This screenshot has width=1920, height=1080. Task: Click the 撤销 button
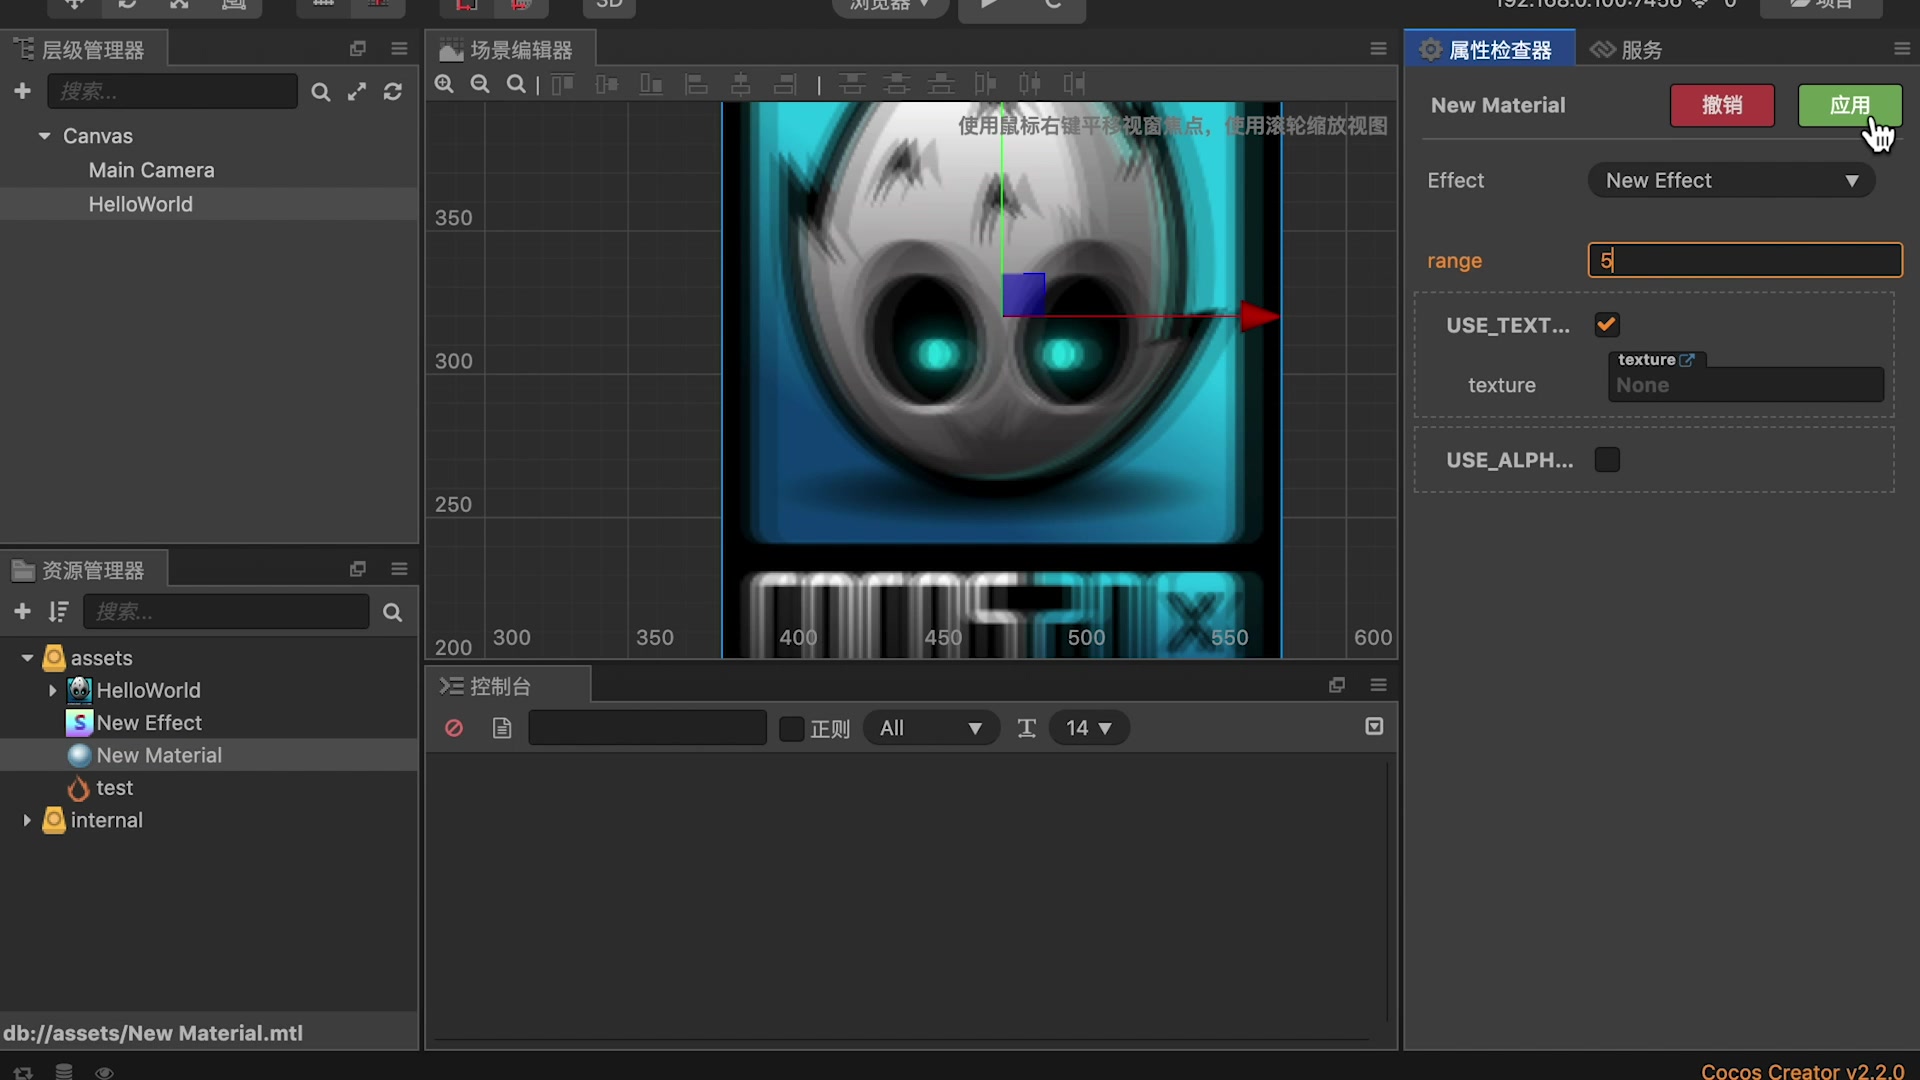[x=1722, y=105]
